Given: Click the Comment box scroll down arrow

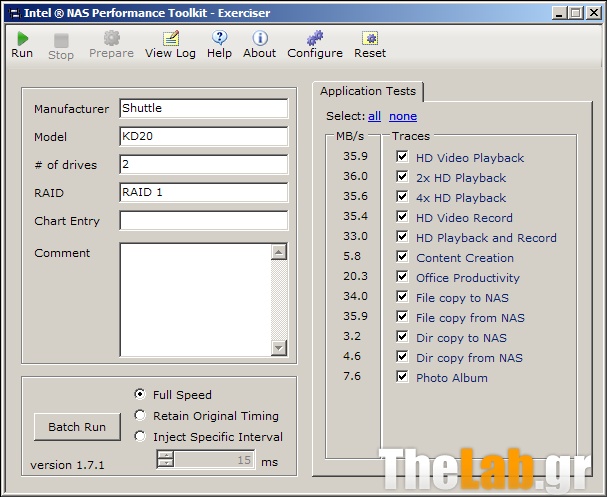Looking at the screenshot, I should click(x=279, y=348).
